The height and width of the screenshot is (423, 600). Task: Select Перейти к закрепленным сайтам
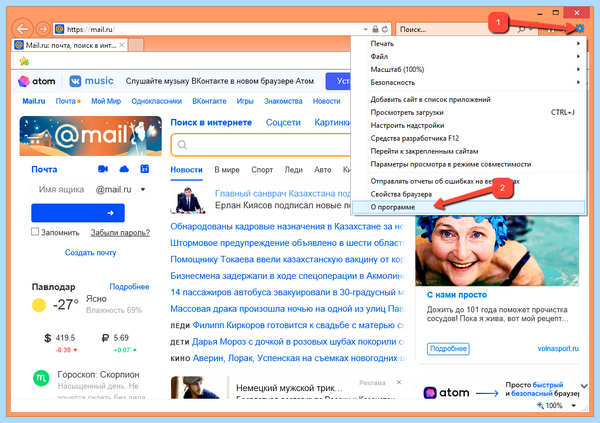point(469,151)
